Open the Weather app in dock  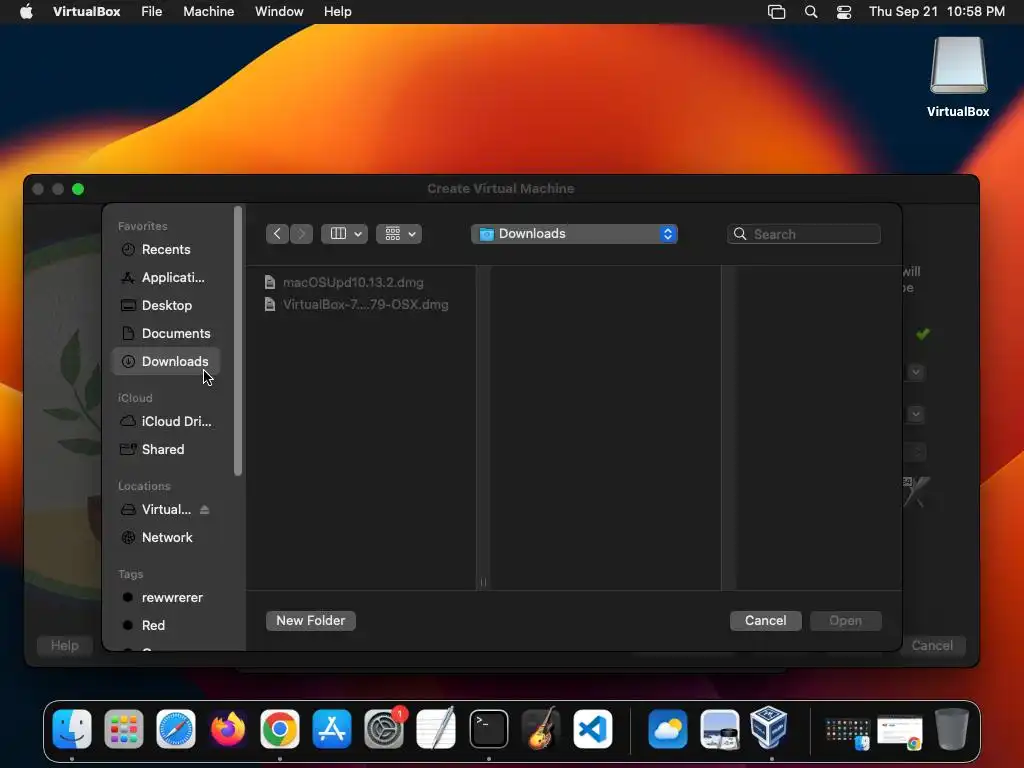[667, 728]
